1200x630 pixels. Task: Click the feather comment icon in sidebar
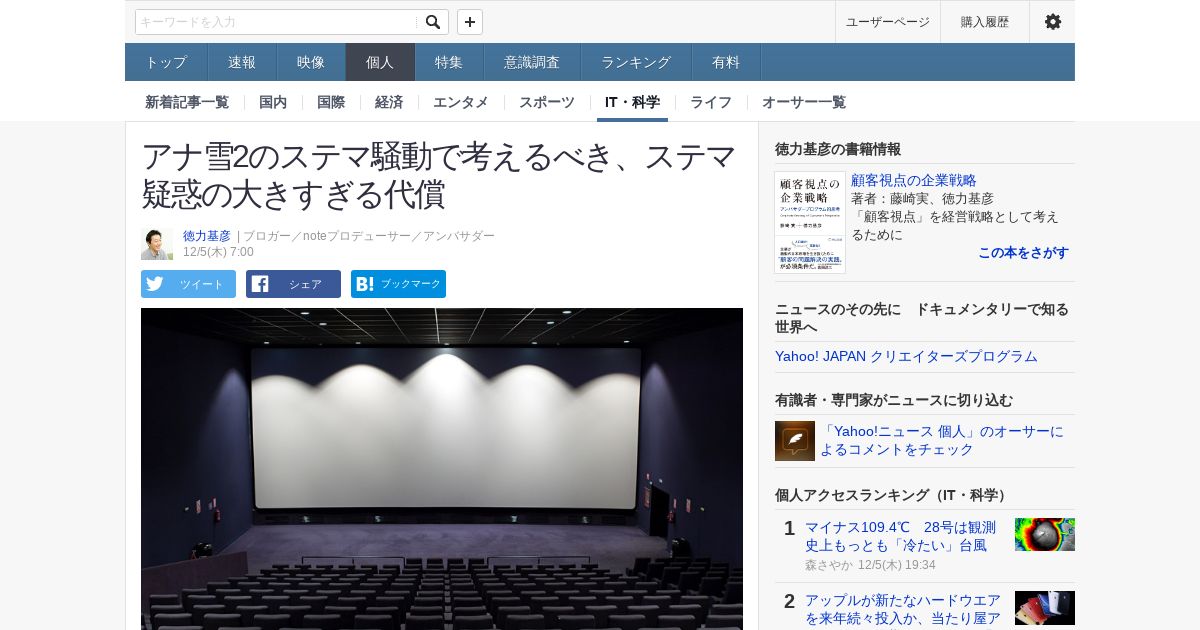(795, 441)
